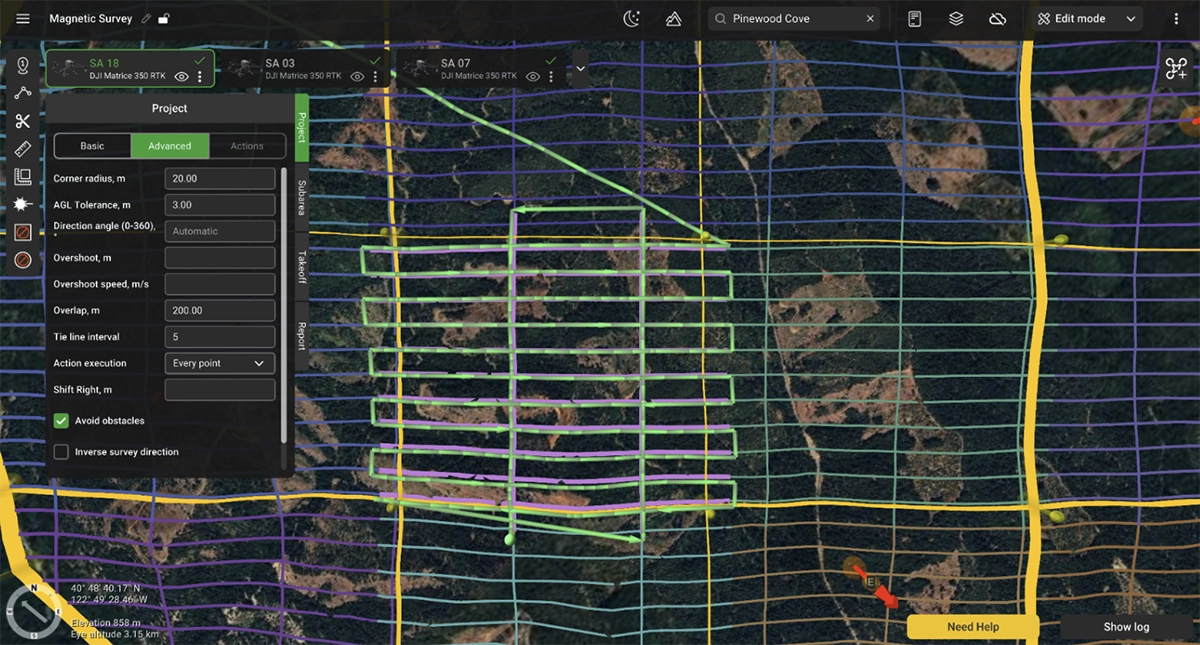Clear the Pinewood Cove search text
Viewport: 1200px width, 645px height.
pyautogui.click(x=870, y=19)
